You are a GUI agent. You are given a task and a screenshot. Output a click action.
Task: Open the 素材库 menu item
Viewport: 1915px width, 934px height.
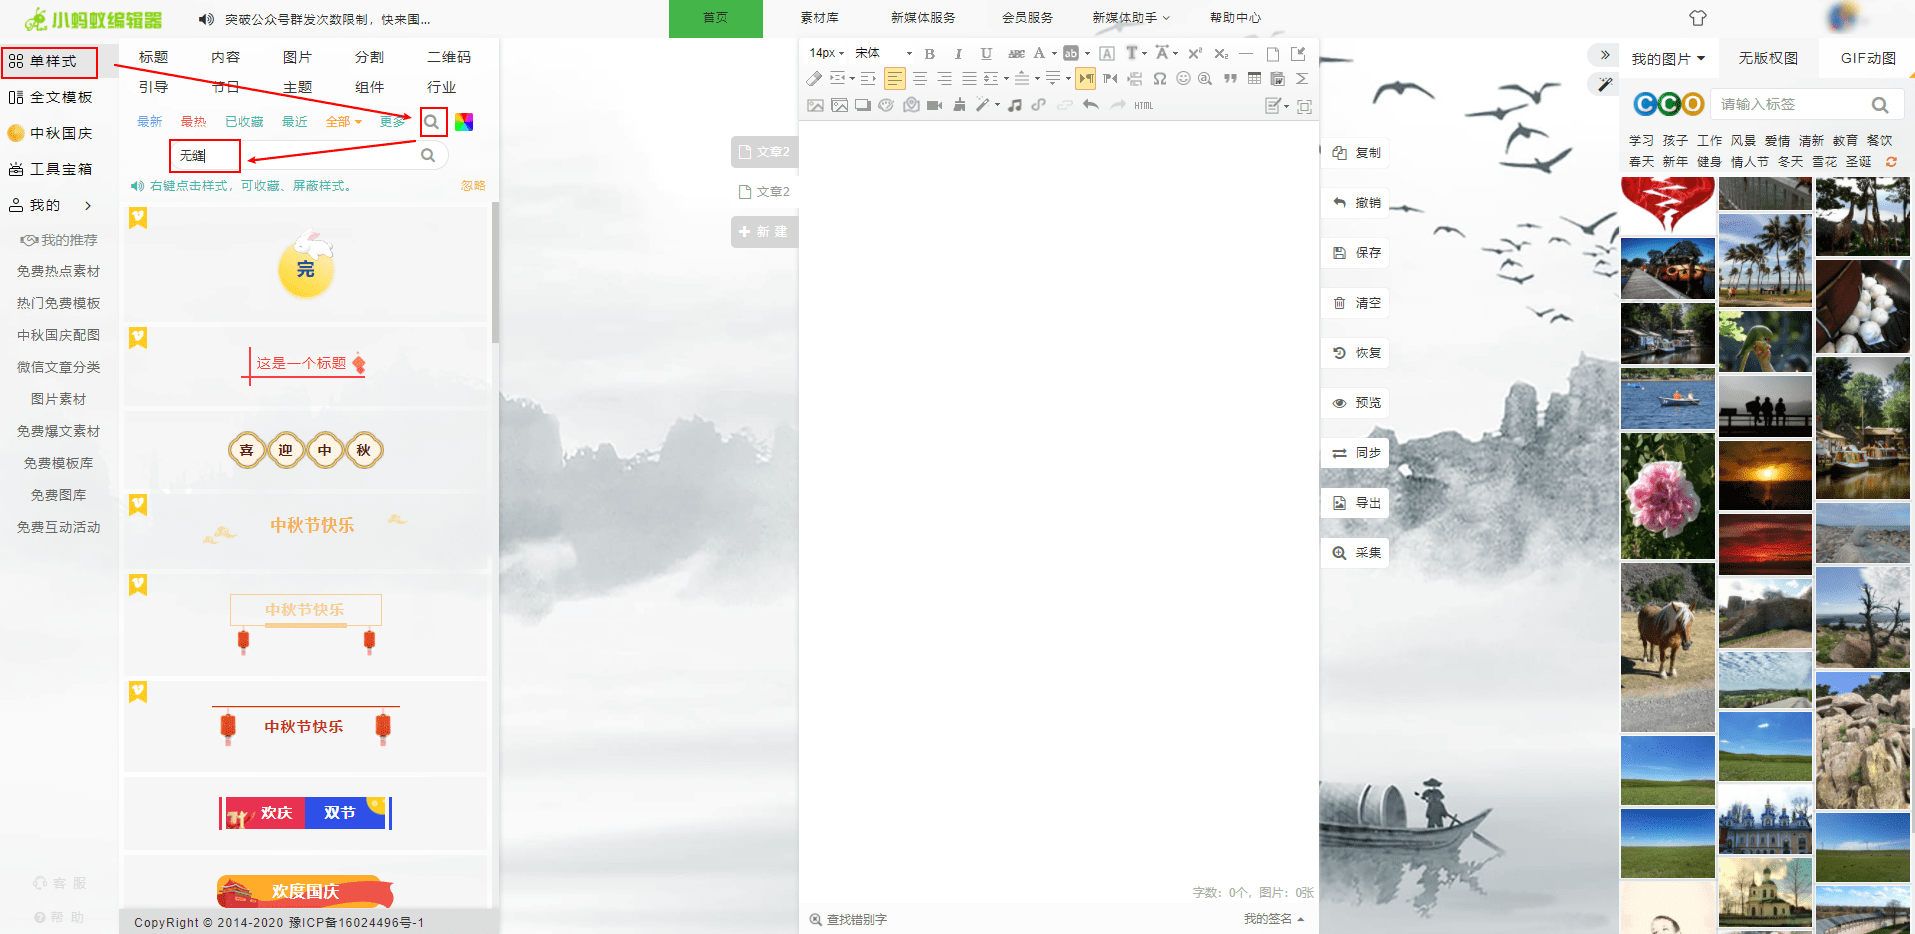(x=819, y=18)
